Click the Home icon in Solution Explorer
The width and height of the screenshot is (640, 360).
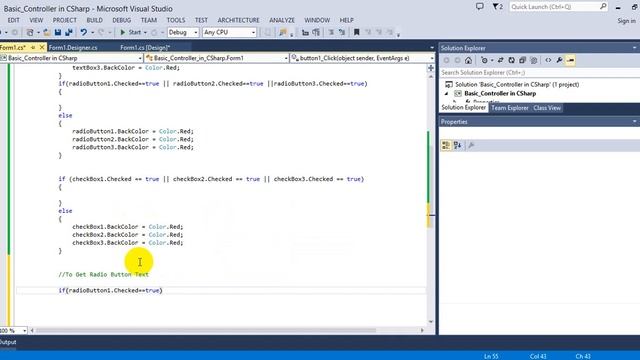click(468, 60)
